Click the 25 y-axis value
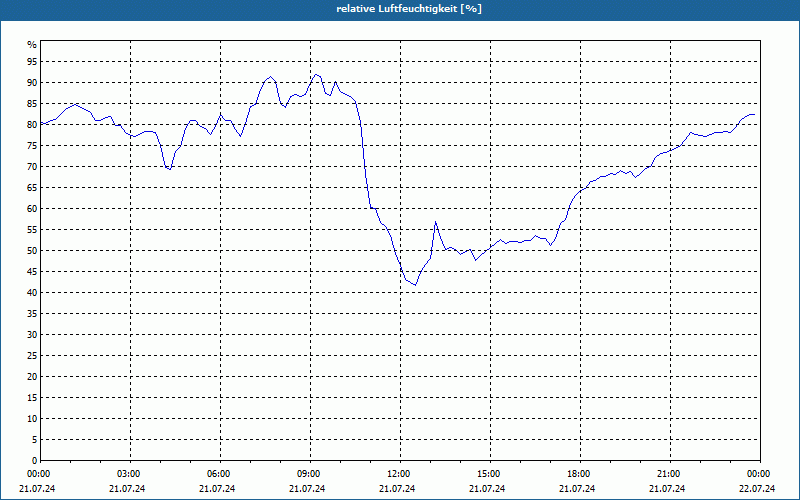This screenshot has width=800, height=500. [32, 356]
